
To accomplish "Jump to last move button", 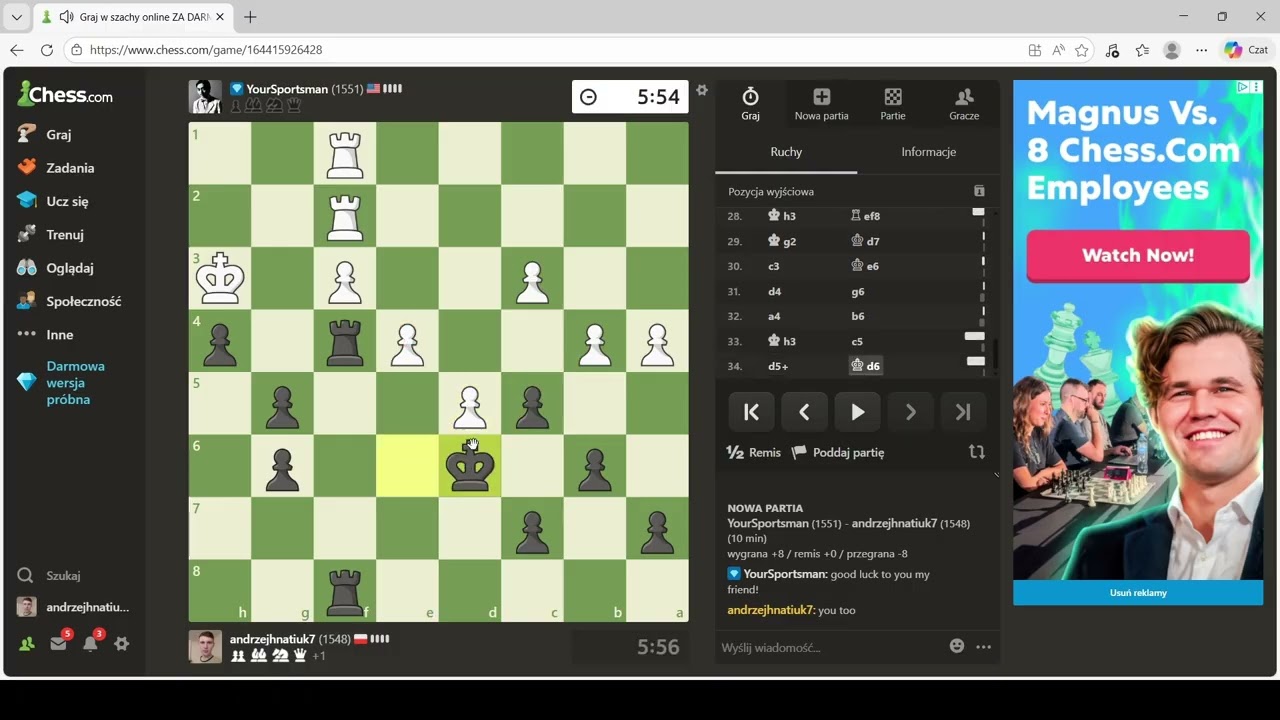I will click(963, 412).
